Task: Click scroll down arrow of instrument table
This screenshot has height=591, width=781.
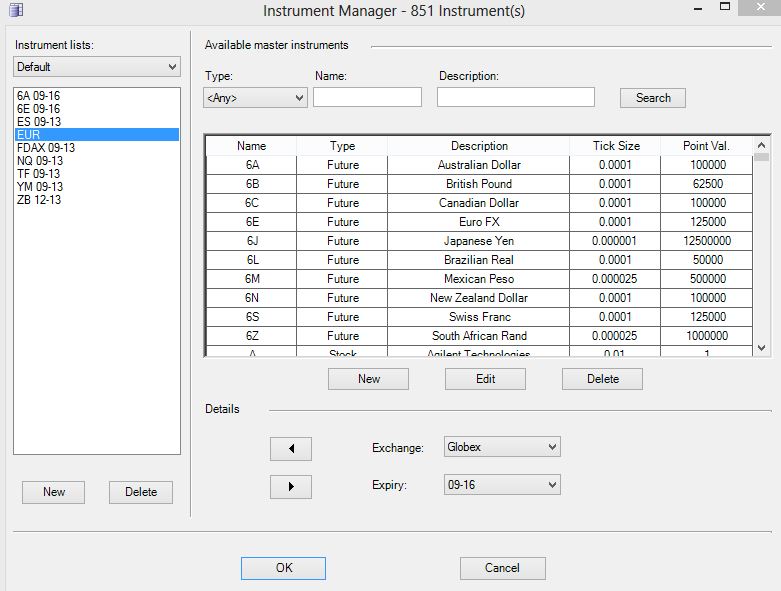Action: (x=762, y=347)
